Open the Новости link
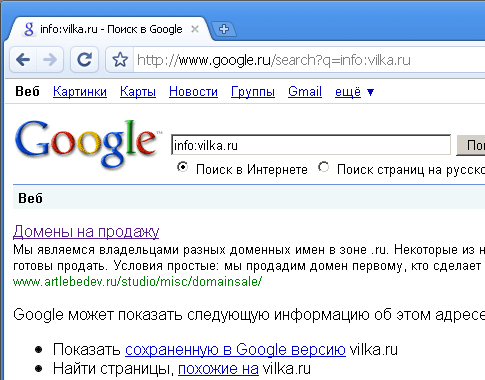The height and width of the screenshot is (380, 485). [x=193, y=91]
